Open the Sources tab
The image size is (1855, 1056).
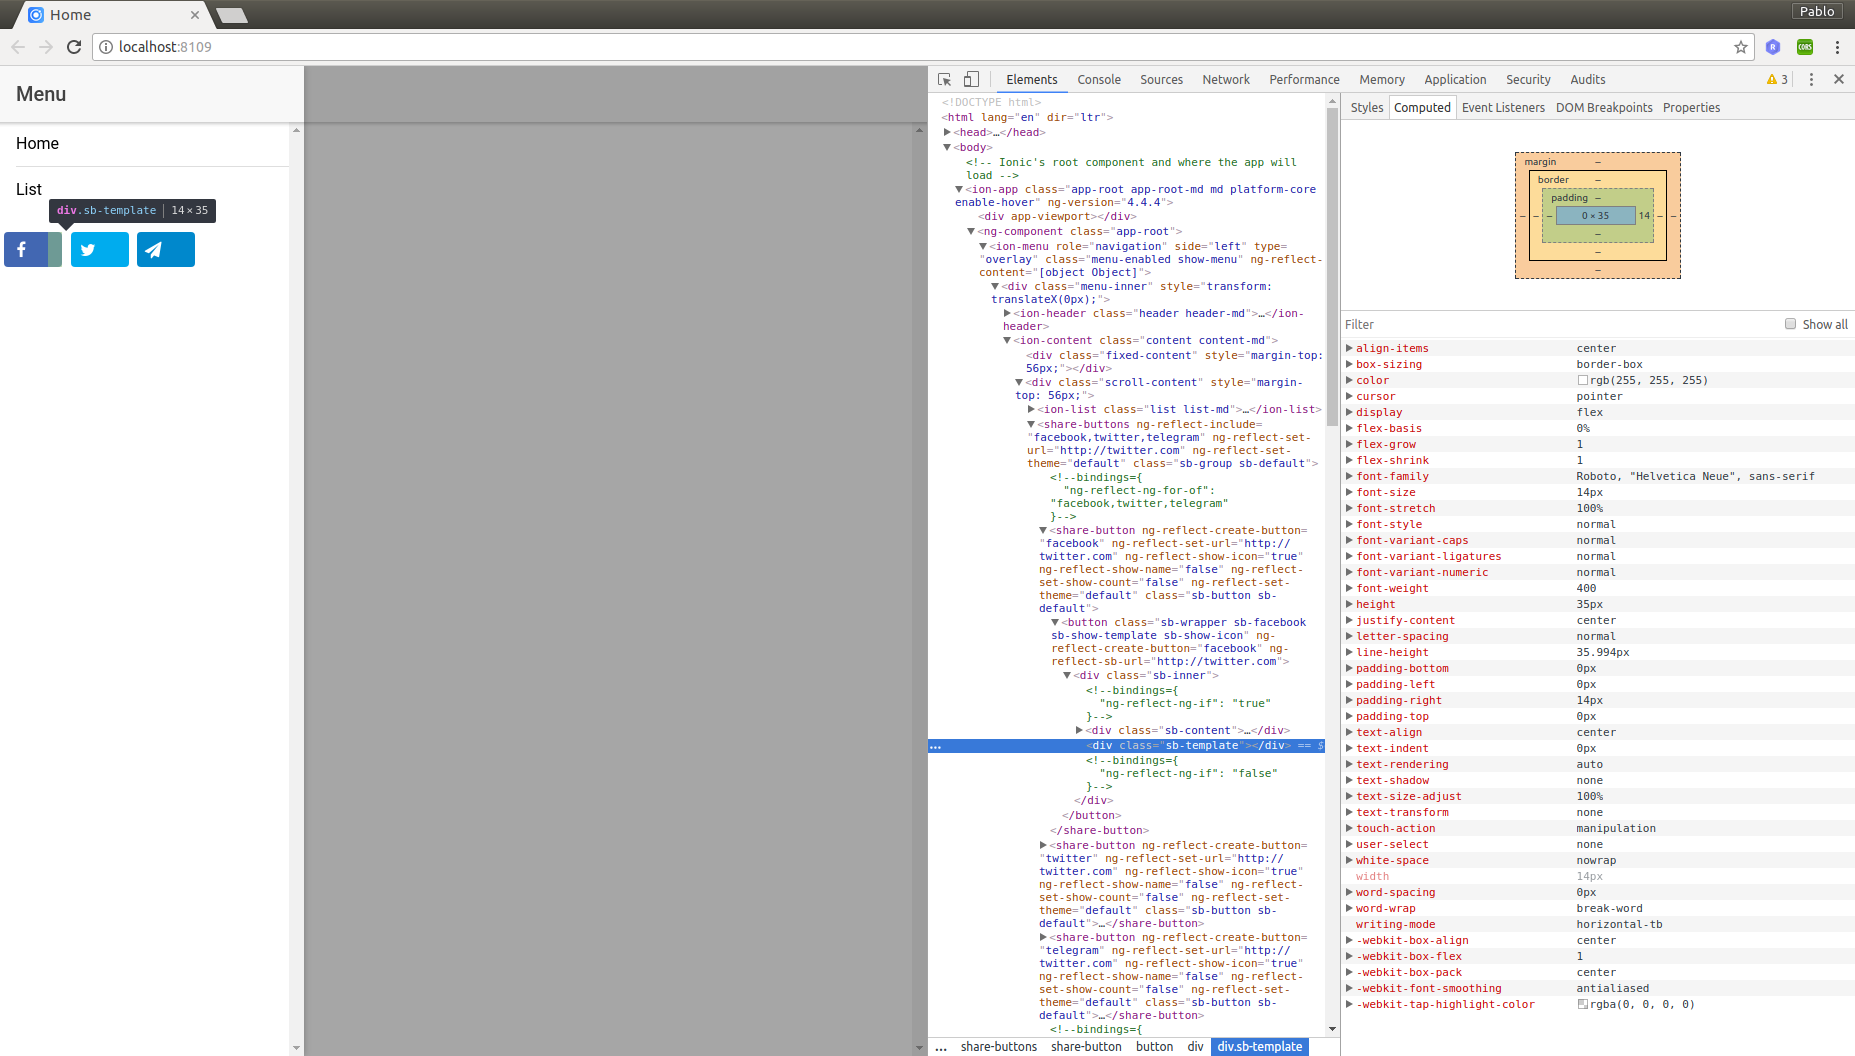point(1161,80)
